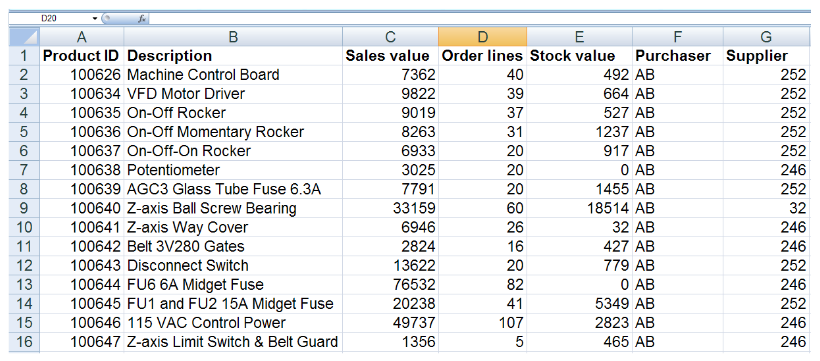Select 'AGC3 Glass Tube Fuse 6.3A' cell
Image resolution: width=820 pixels, height=361 pixels.
tap(233, 189)
